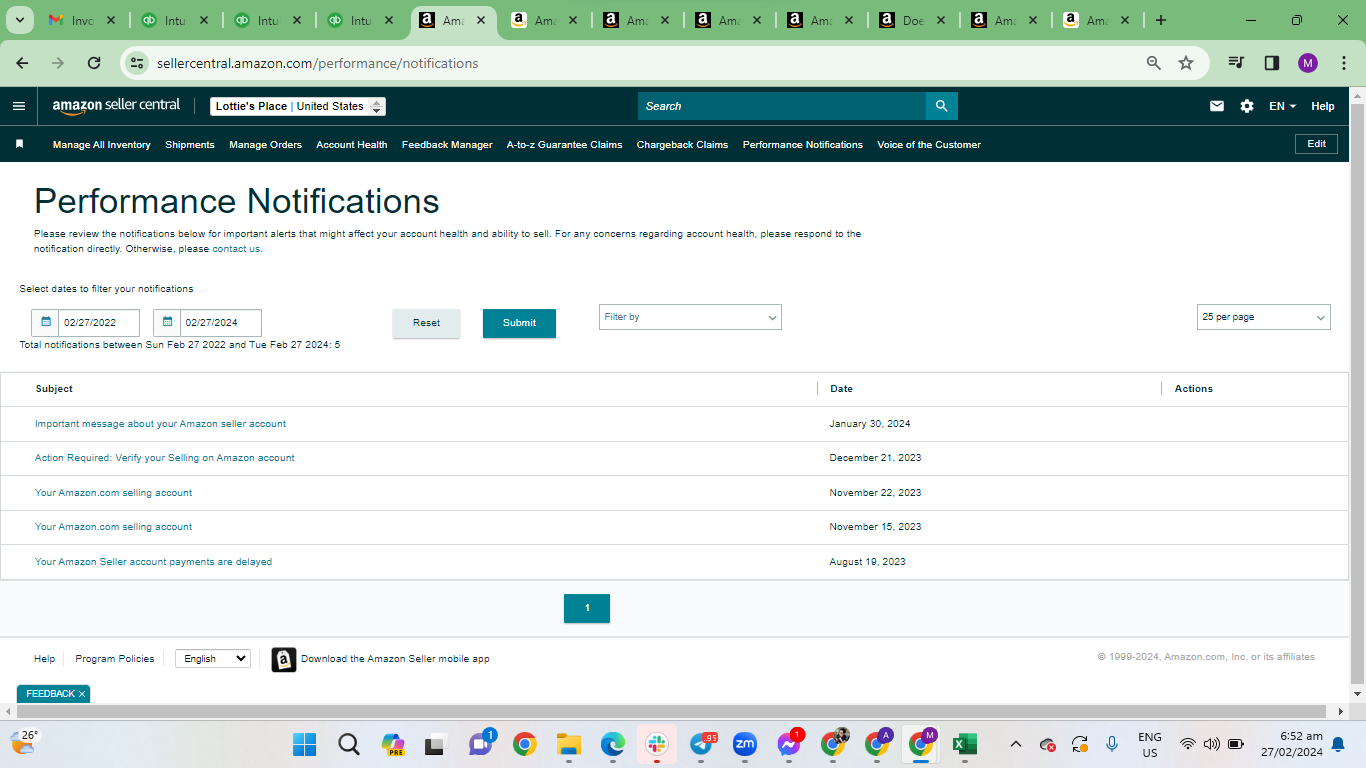
Task: Open the media controls icon in Chrome toolbar
Action: click(1237, 63)
